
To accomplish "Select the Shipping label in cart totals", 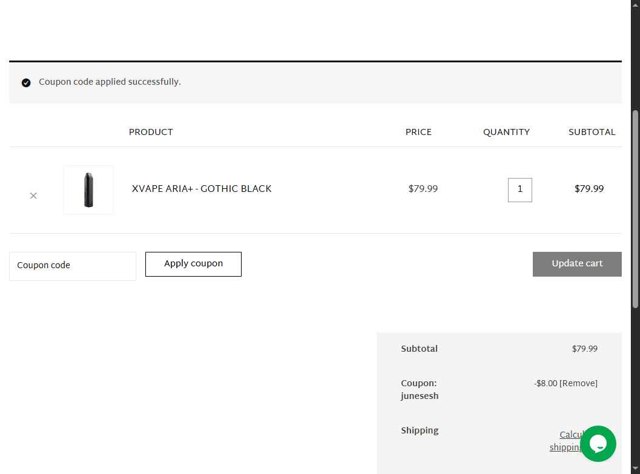I will pyautogui.click(x=420, y=431).
